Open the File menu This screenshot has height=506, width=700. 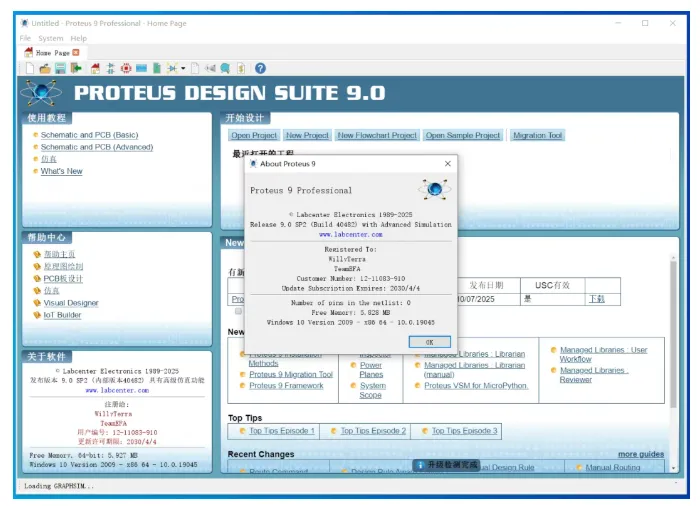pos(25,38)
